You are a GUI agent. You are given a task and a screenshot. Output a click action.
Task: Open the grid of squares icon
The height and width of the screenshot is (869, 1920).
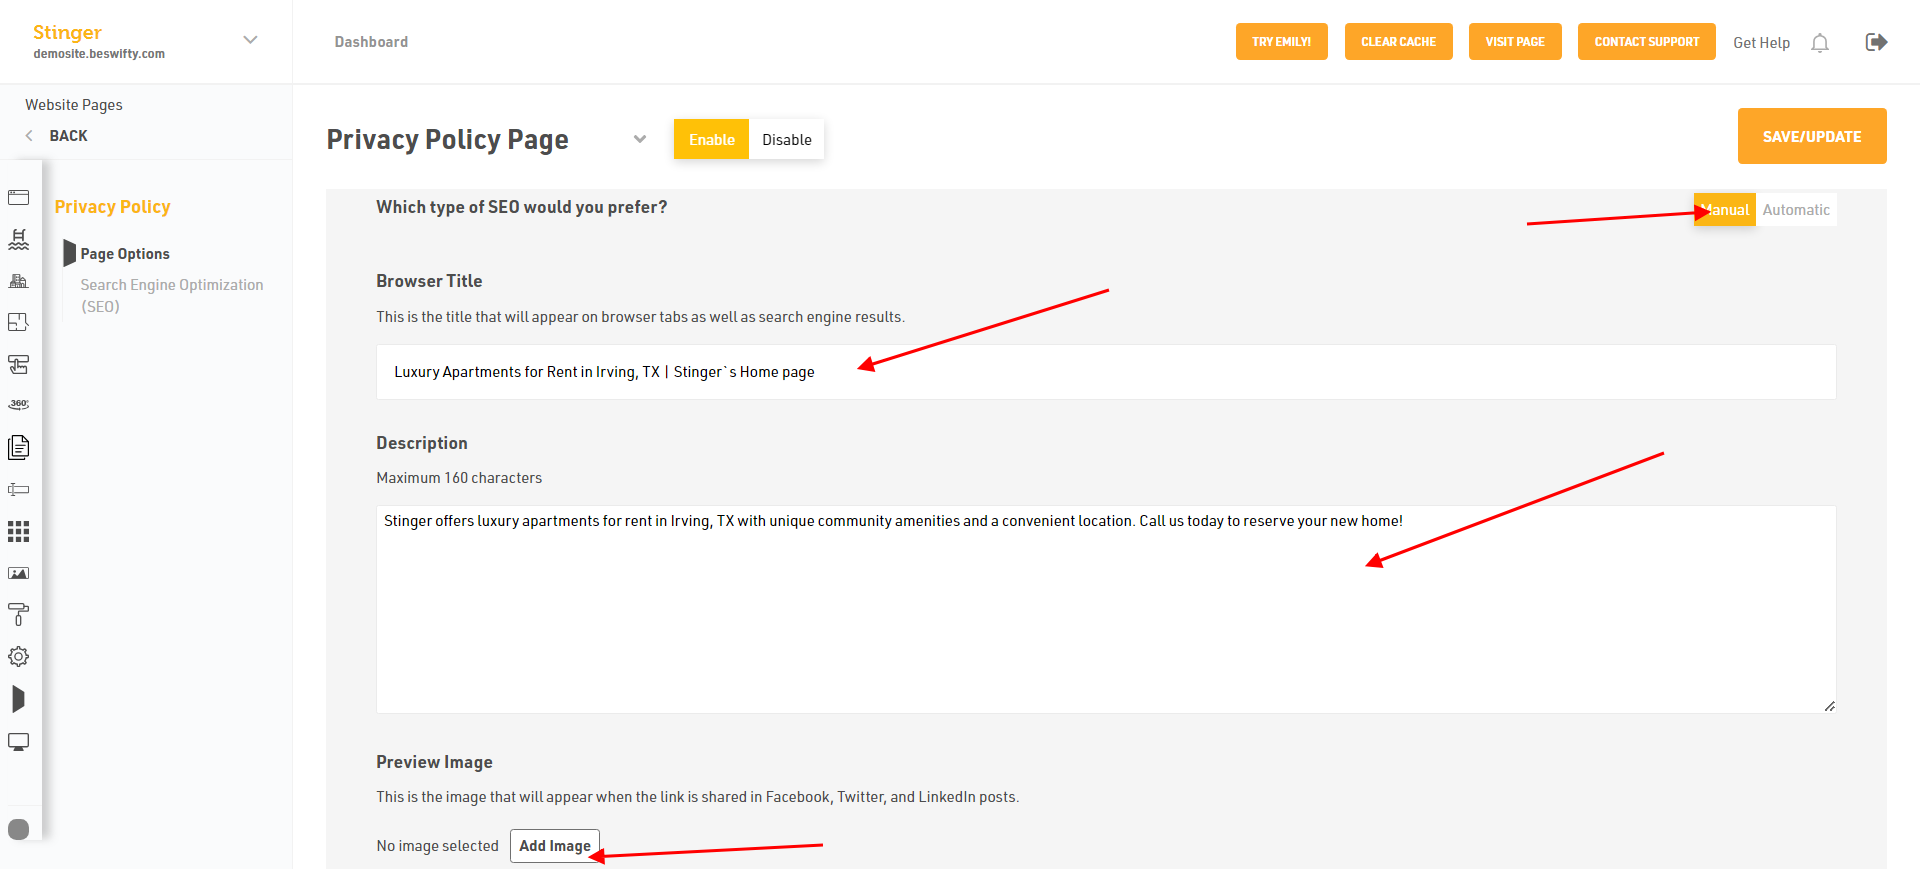[x=18, y=531]
